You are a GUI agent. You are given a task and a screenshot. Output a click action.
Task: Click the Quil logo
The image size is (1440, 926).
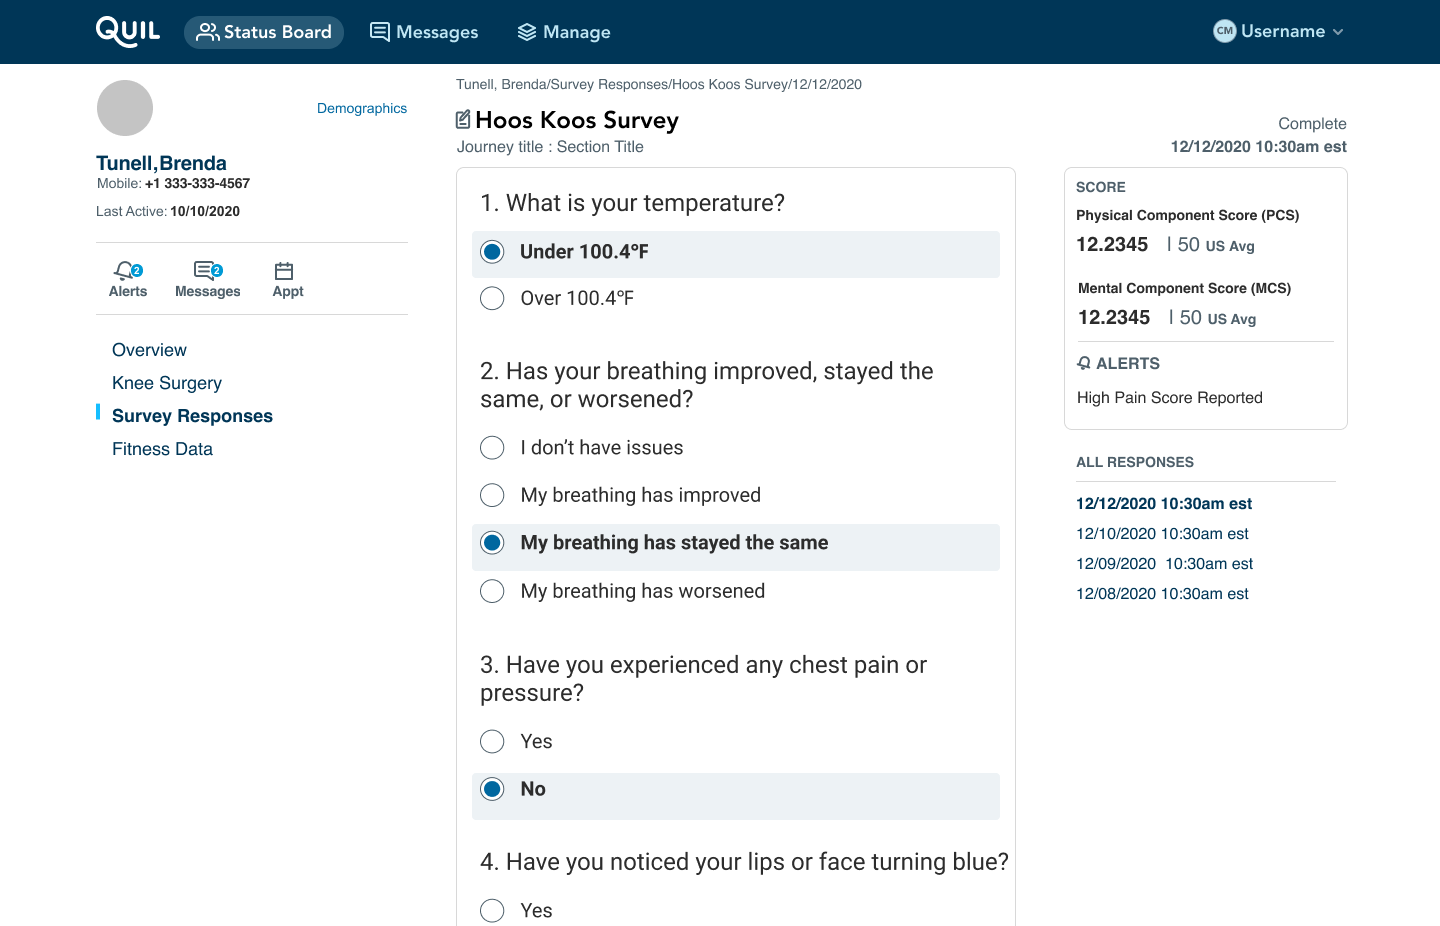coord(127,31)
